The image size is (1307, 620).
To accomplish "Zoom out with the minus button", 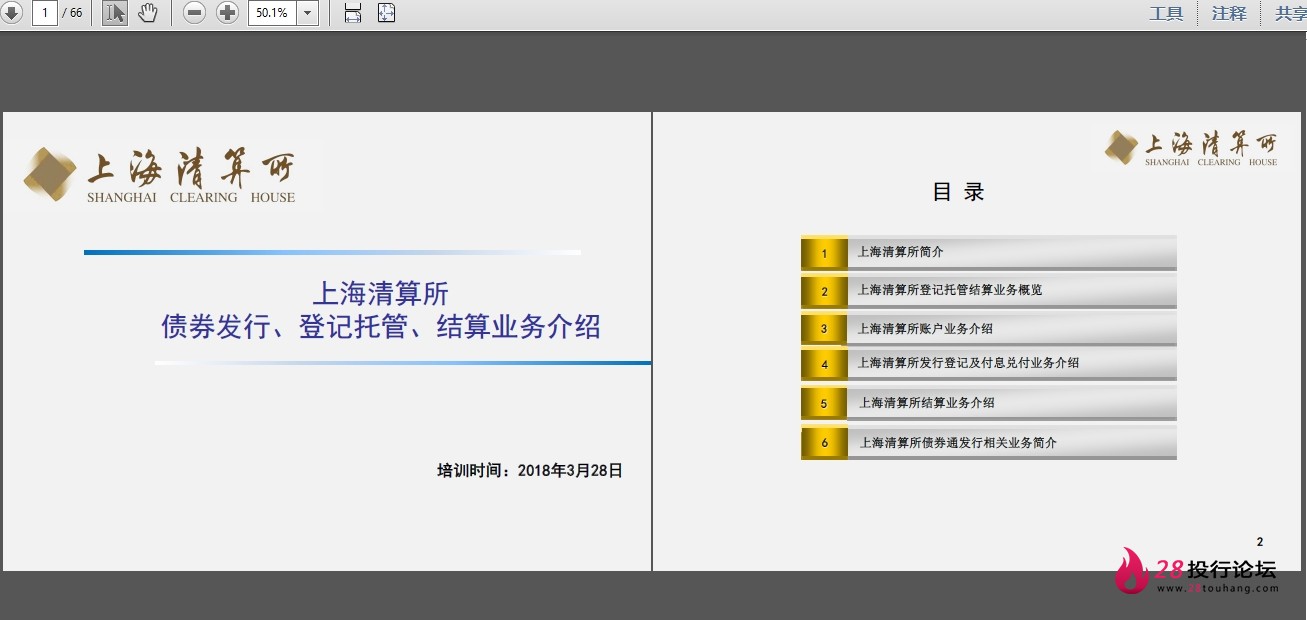I will pos(195,13).
